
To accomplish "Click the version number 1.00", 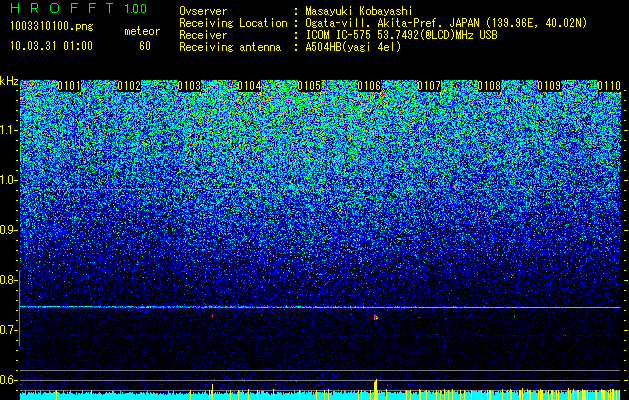I will pos(136,8).
